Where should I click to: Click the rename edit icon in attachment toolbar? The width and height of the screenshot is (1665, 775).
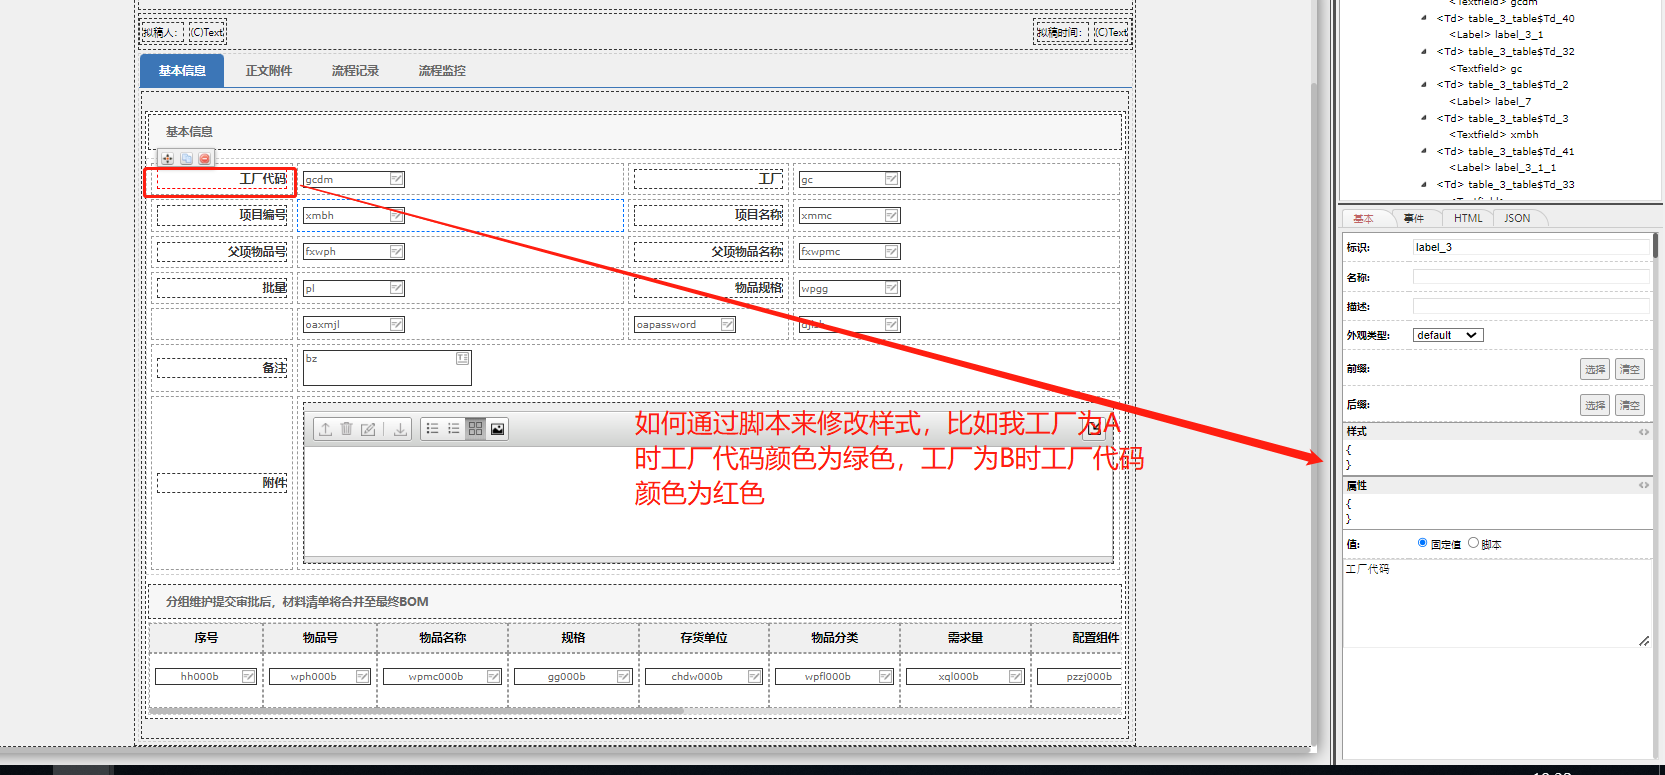[x=368, y=429]
